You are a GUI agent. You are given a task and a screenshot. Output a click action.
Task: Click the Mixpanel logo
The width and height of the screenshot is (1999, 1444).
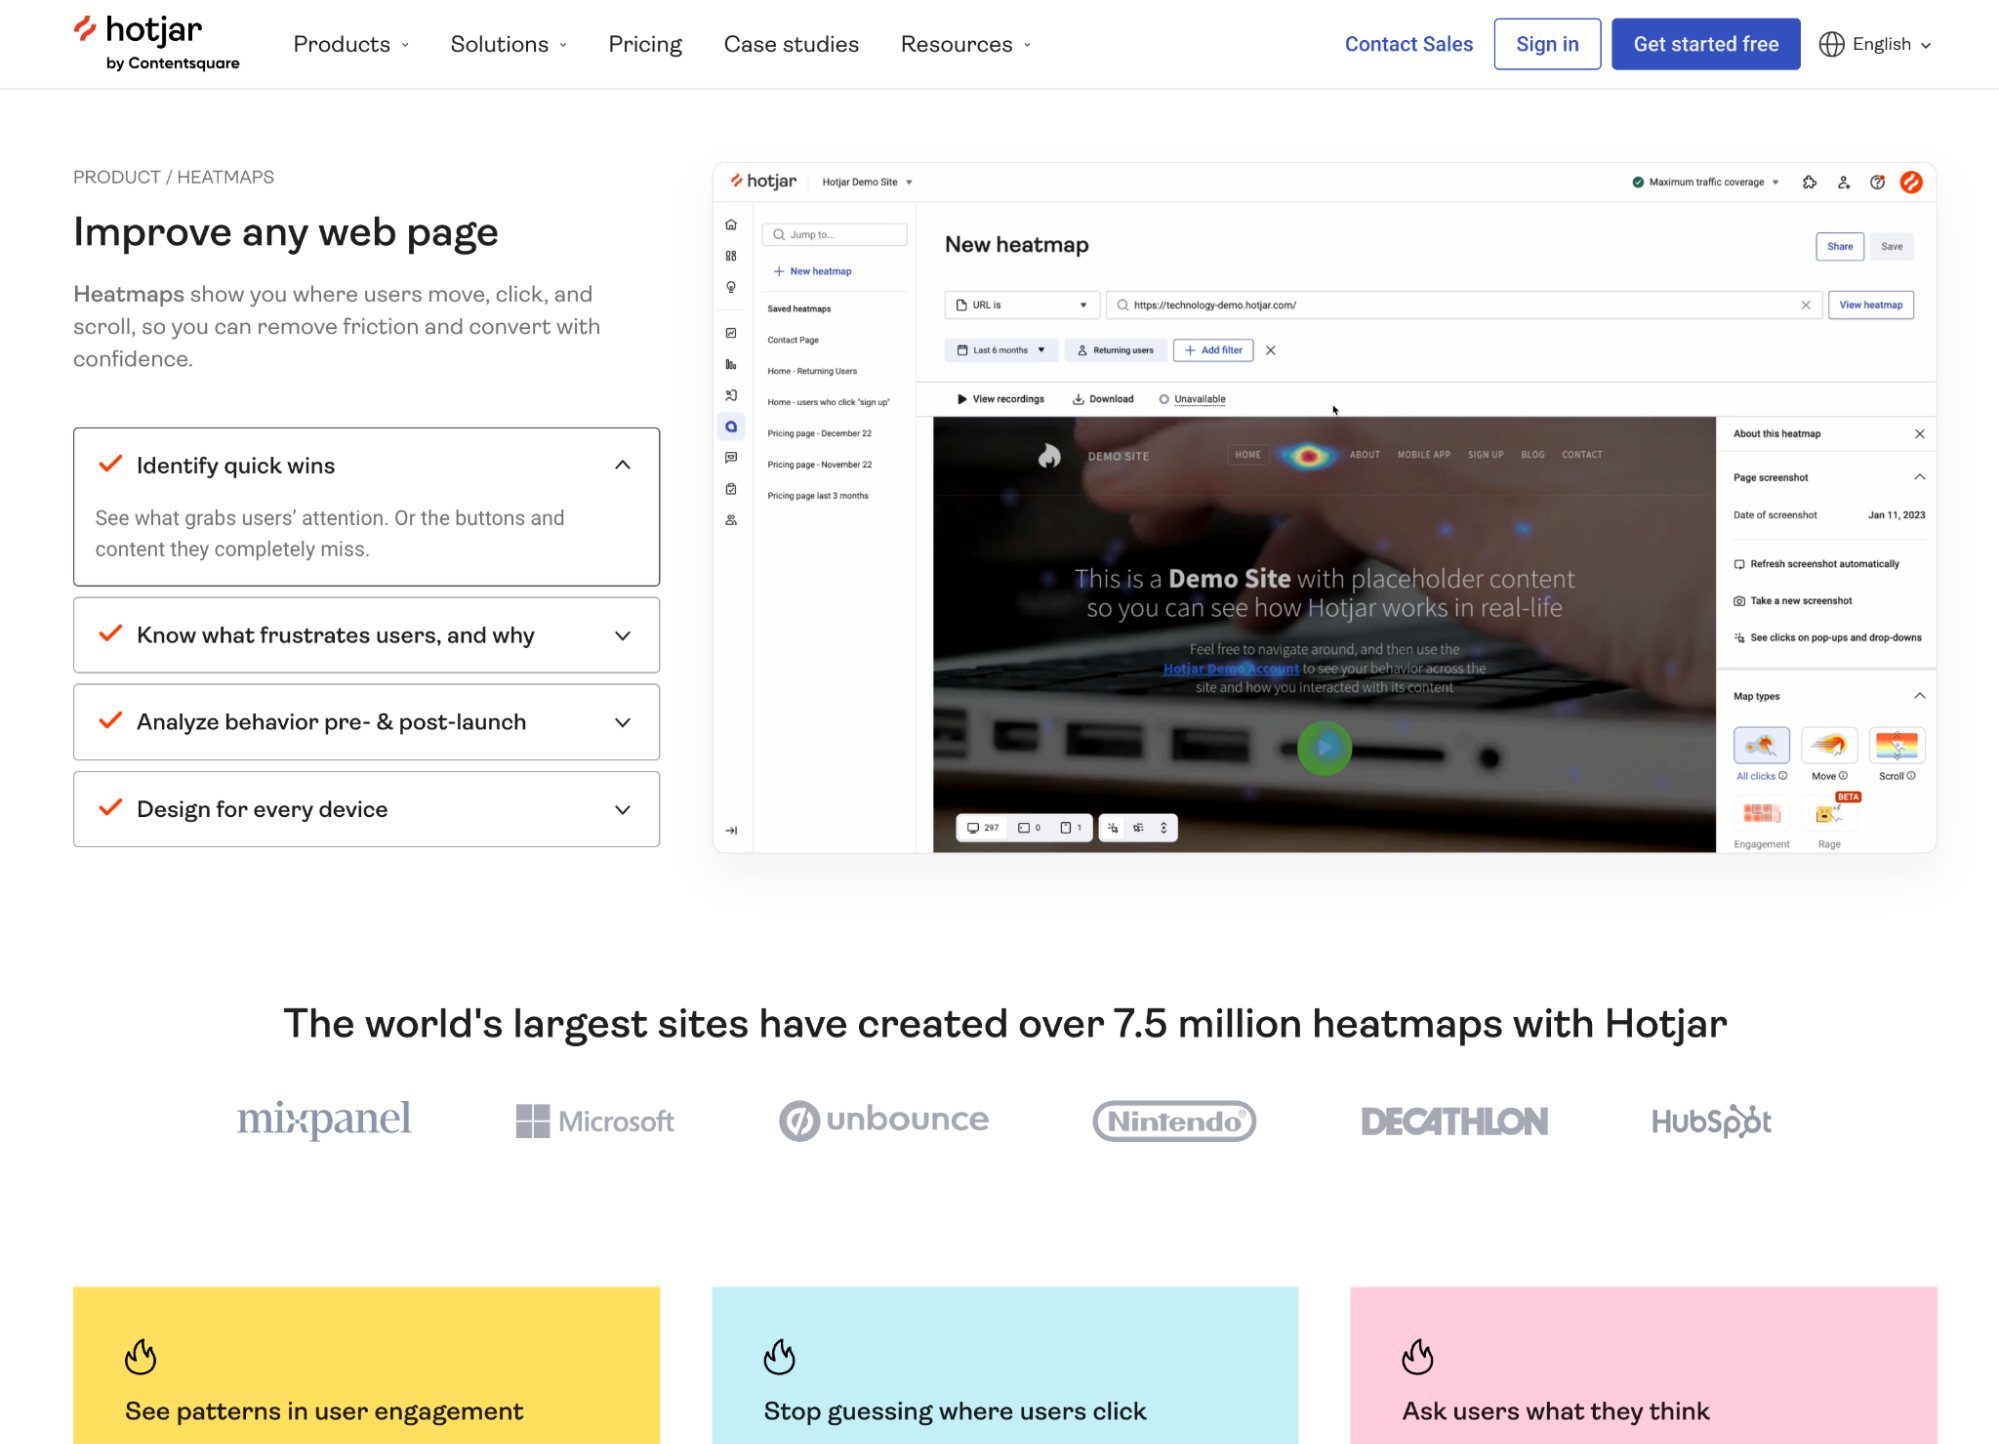point(324,1120)
